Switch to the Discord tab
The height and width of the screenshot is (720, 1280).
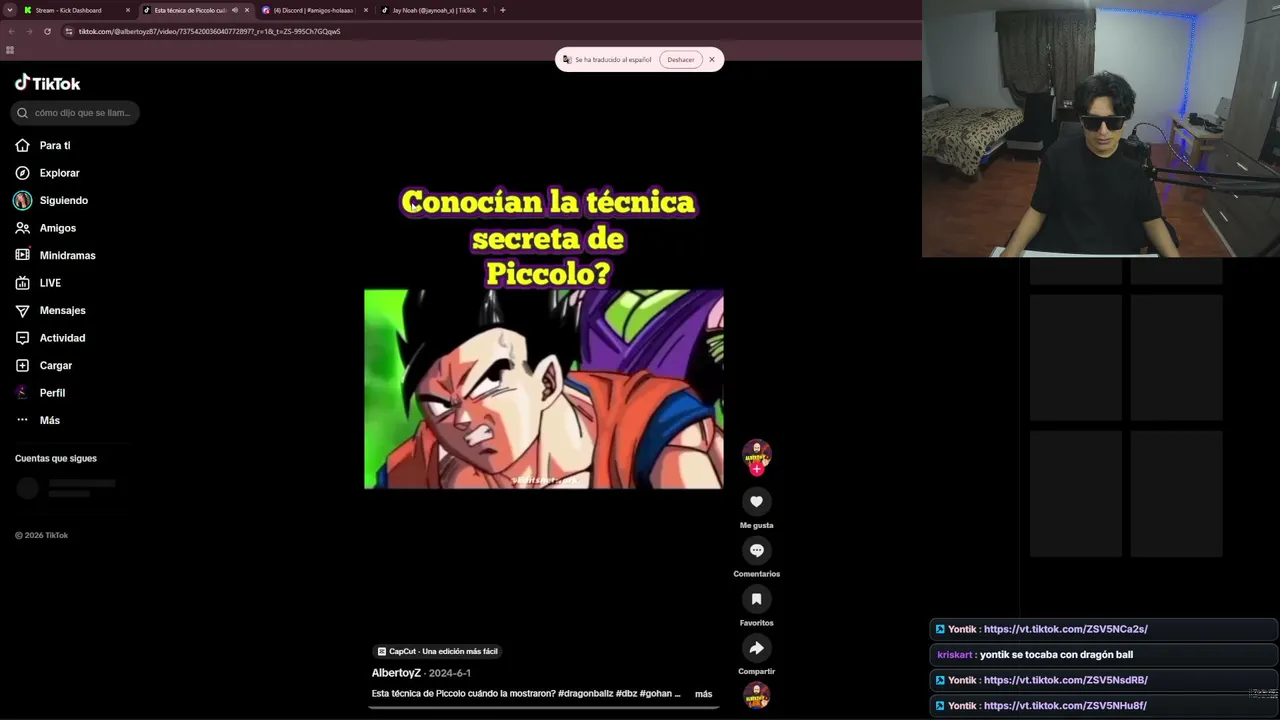click(313, 10)
